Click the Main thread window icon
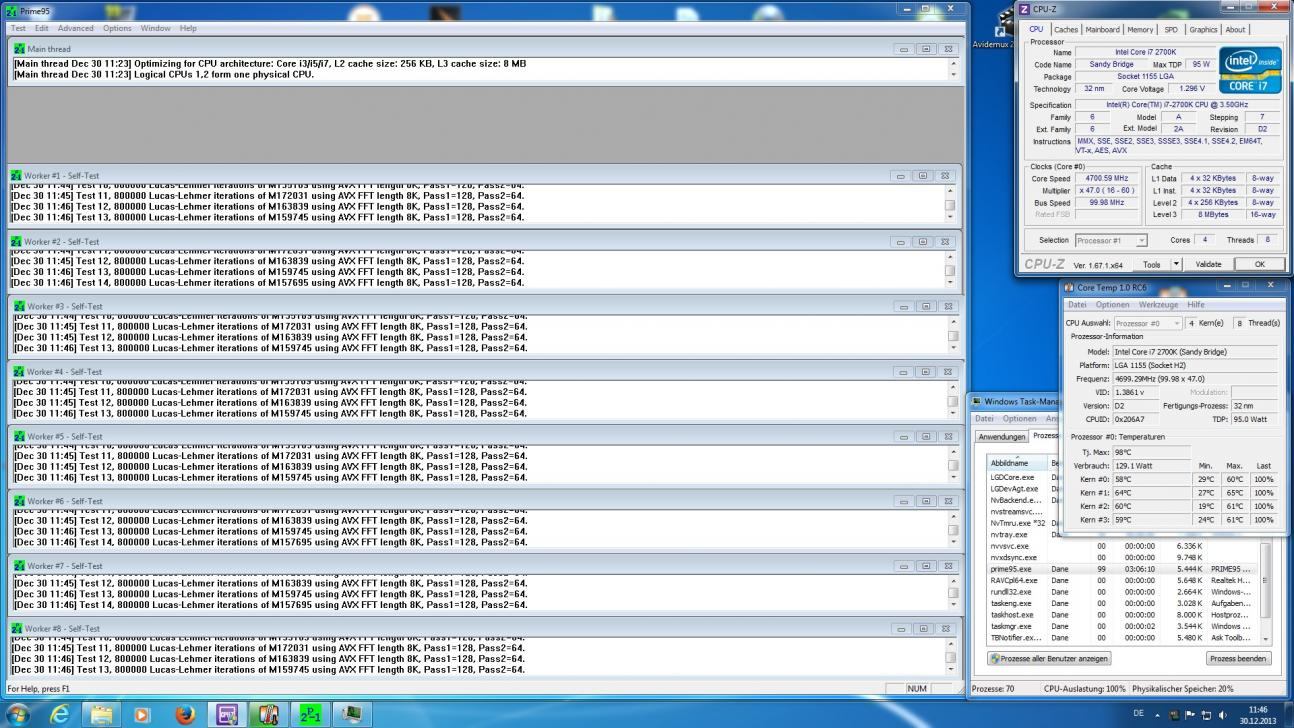Screen dimensions: 1294x728 17,48
